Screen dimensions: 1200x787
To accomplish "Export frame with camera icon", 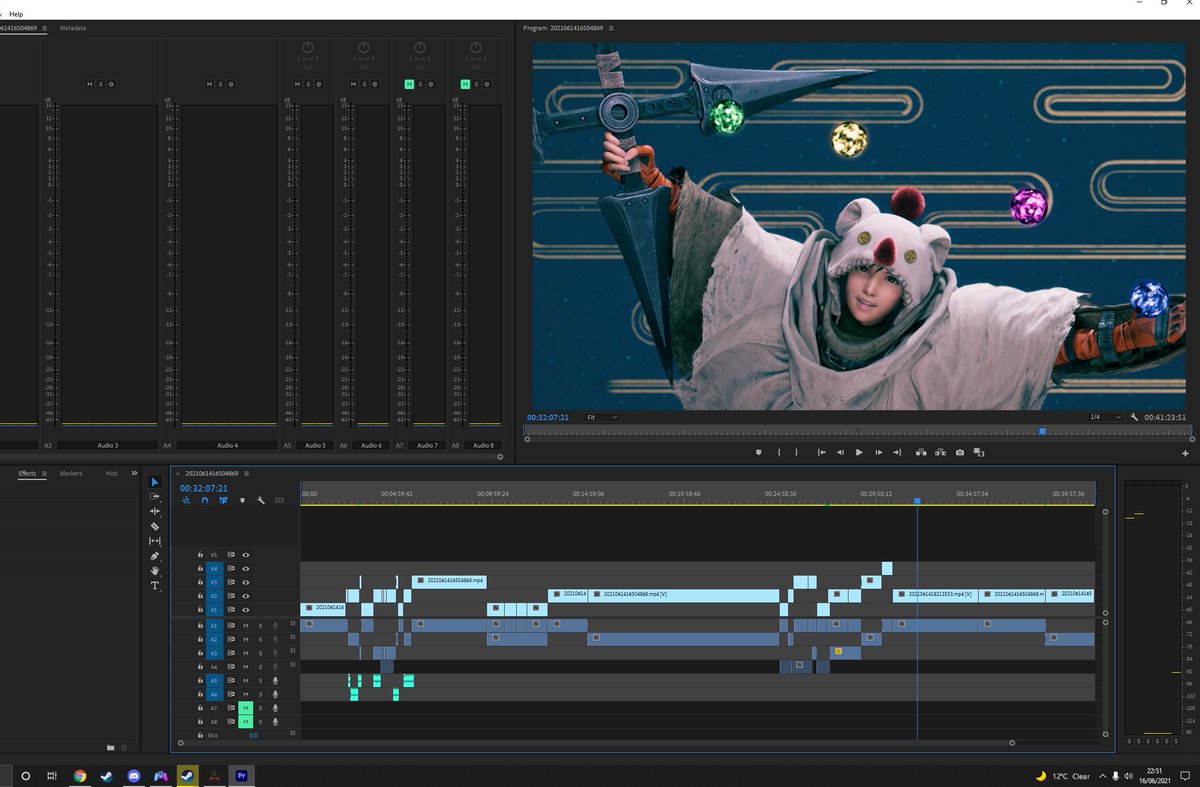I will coord(960,452).
